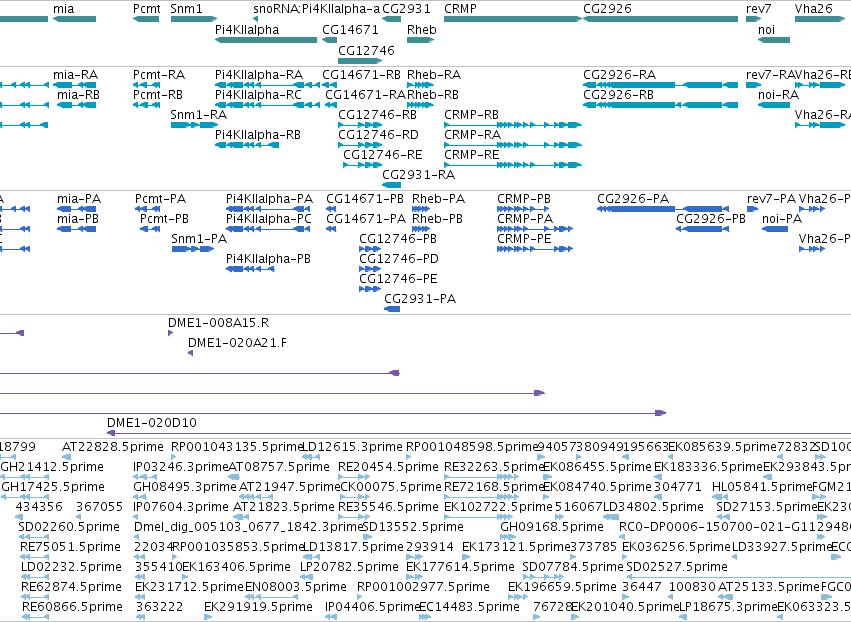
Task: Click the mia-RA transcript label
Action: 75,74
